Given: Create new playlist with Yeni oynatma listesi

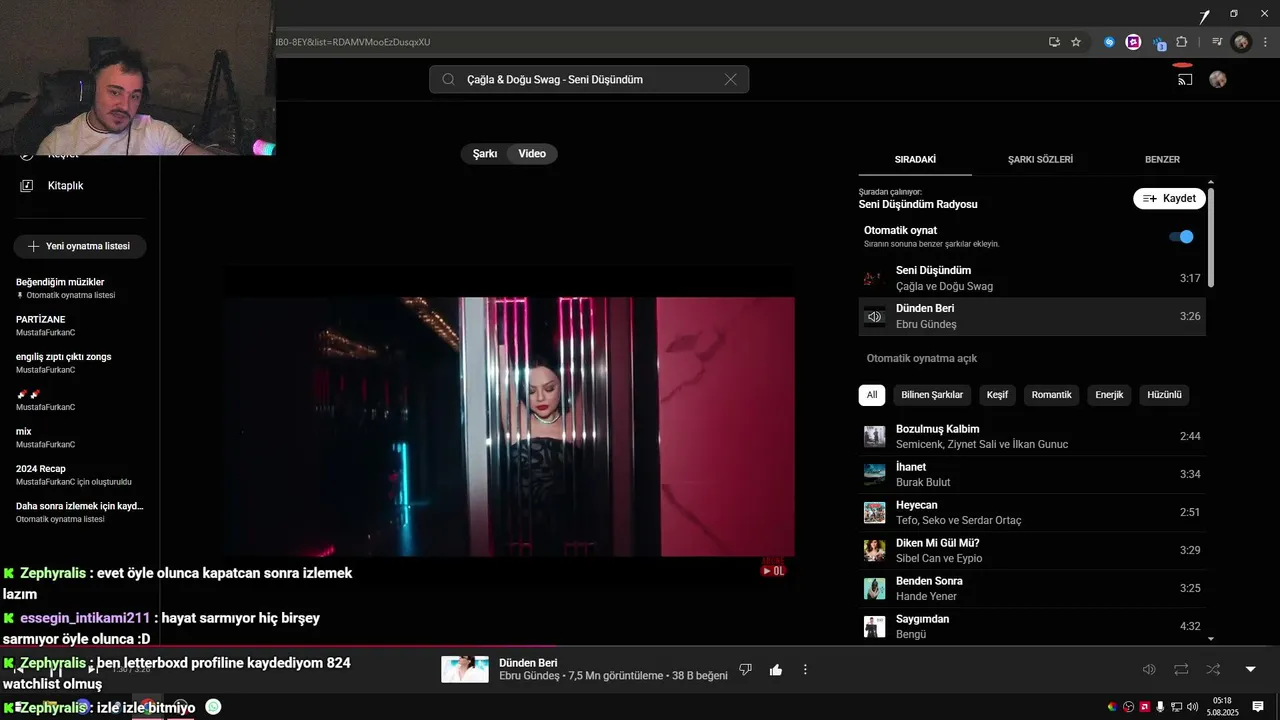Looking at the screenshot, I should pos(80,246).
